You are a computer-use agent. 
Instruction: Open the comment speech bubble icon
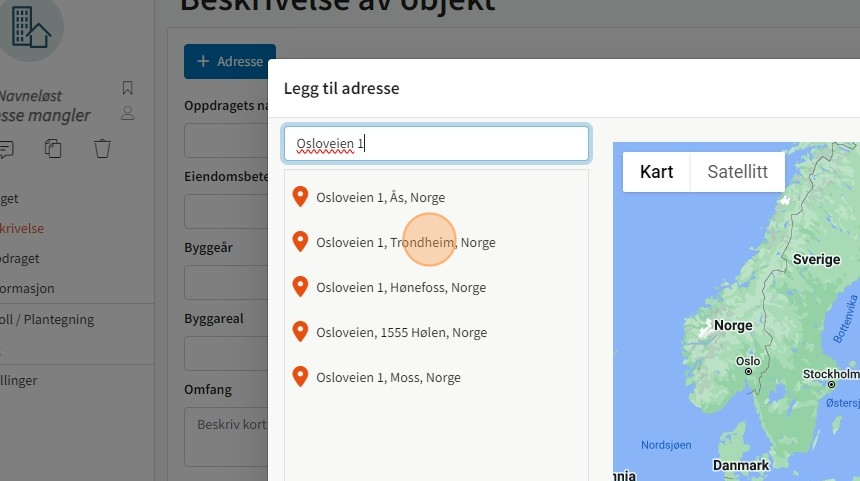coord(6,149)
